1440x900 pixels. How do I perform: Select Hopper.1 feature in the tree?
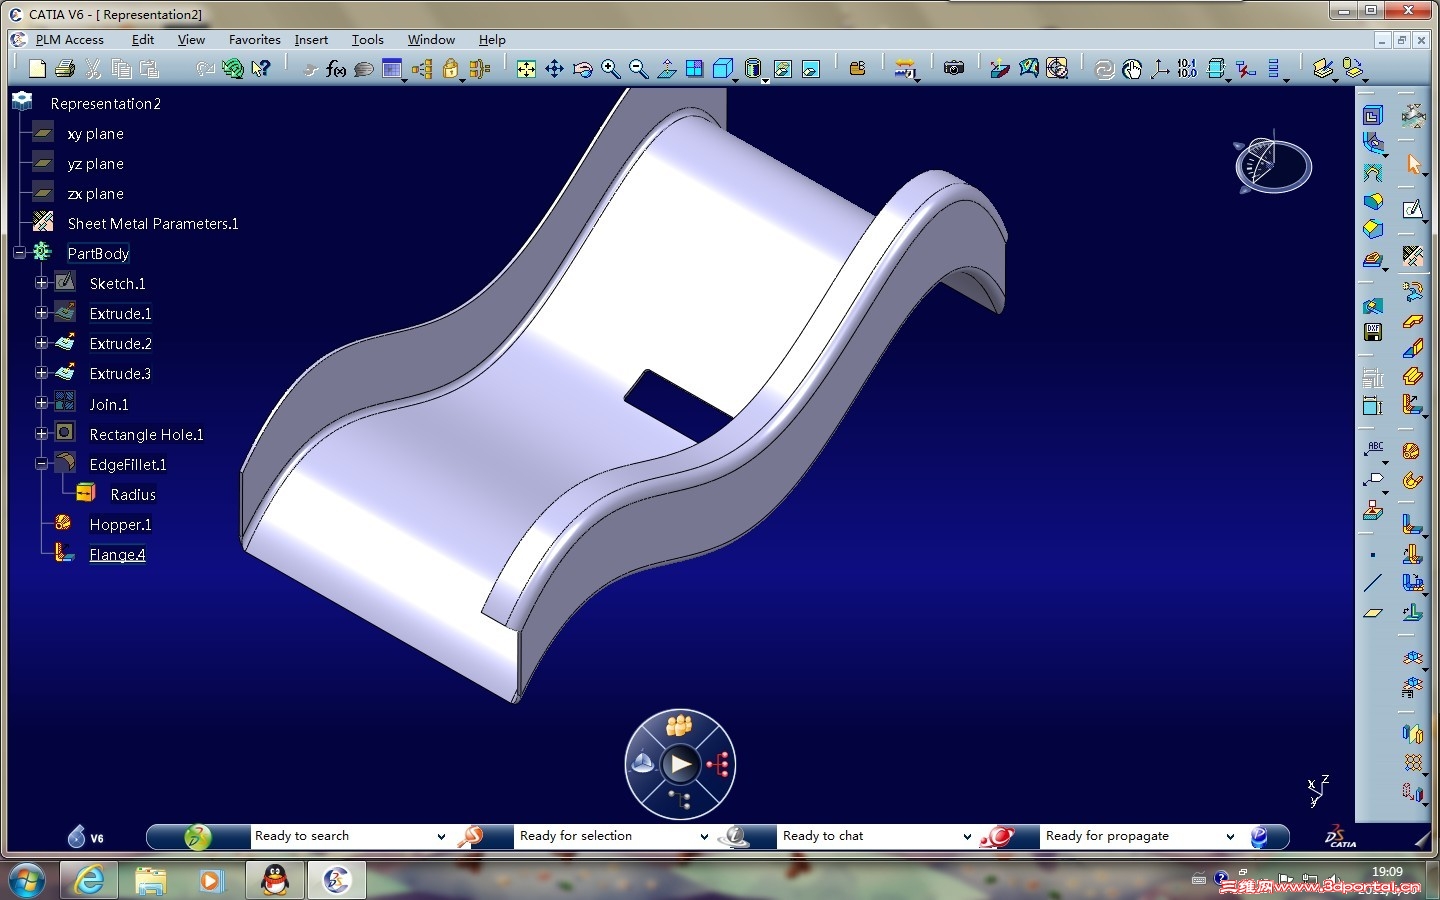point(120,524)
